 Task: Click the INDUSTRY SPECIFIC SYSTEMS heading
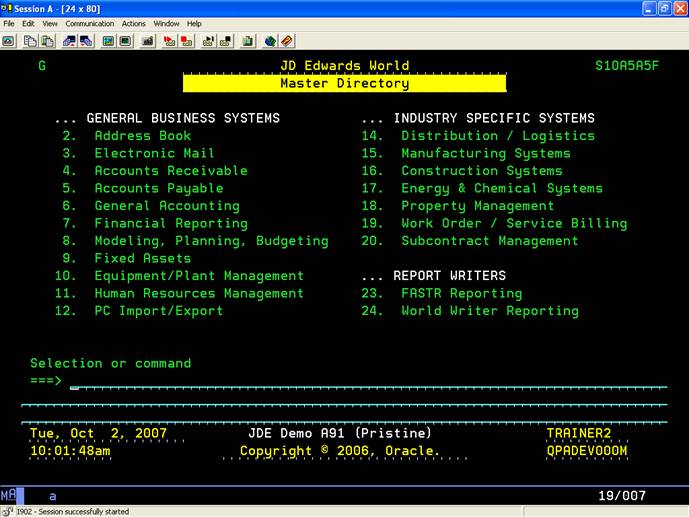point(494,118)
